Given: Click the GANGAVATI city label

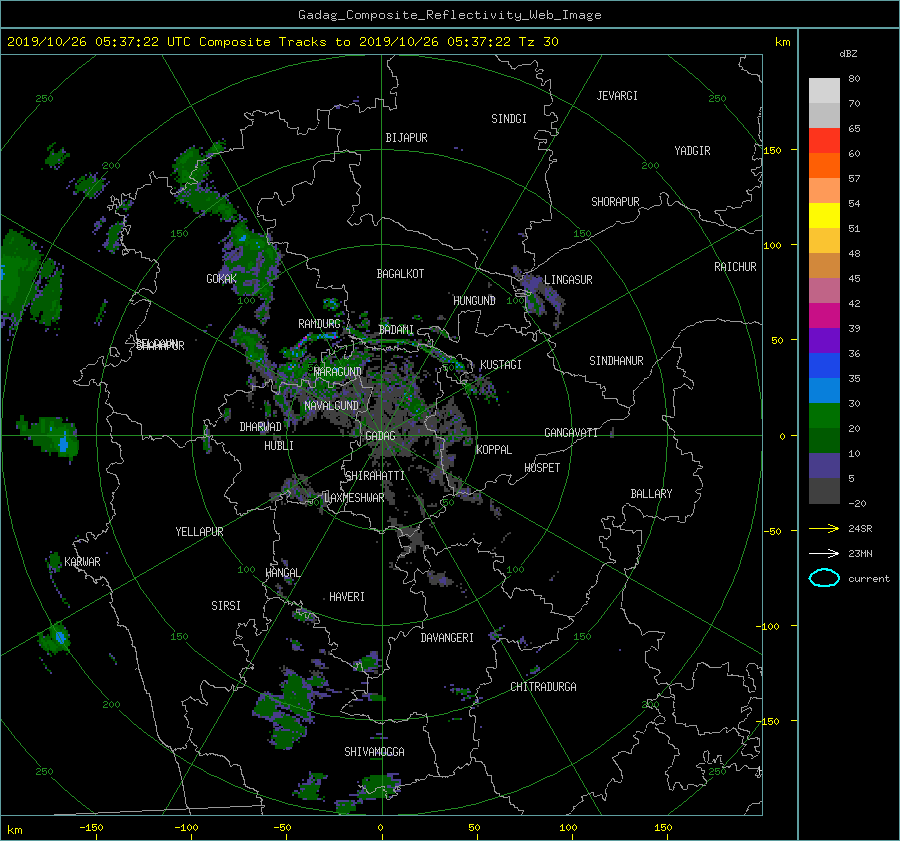Looking at the screenshot, I should click(x=571, y=433).
